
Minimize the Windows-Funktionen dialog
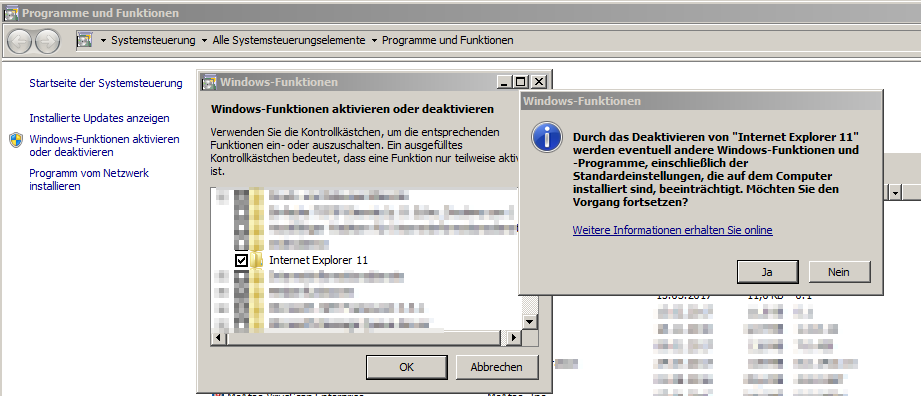pyautogui.click(x=505, y=82)
